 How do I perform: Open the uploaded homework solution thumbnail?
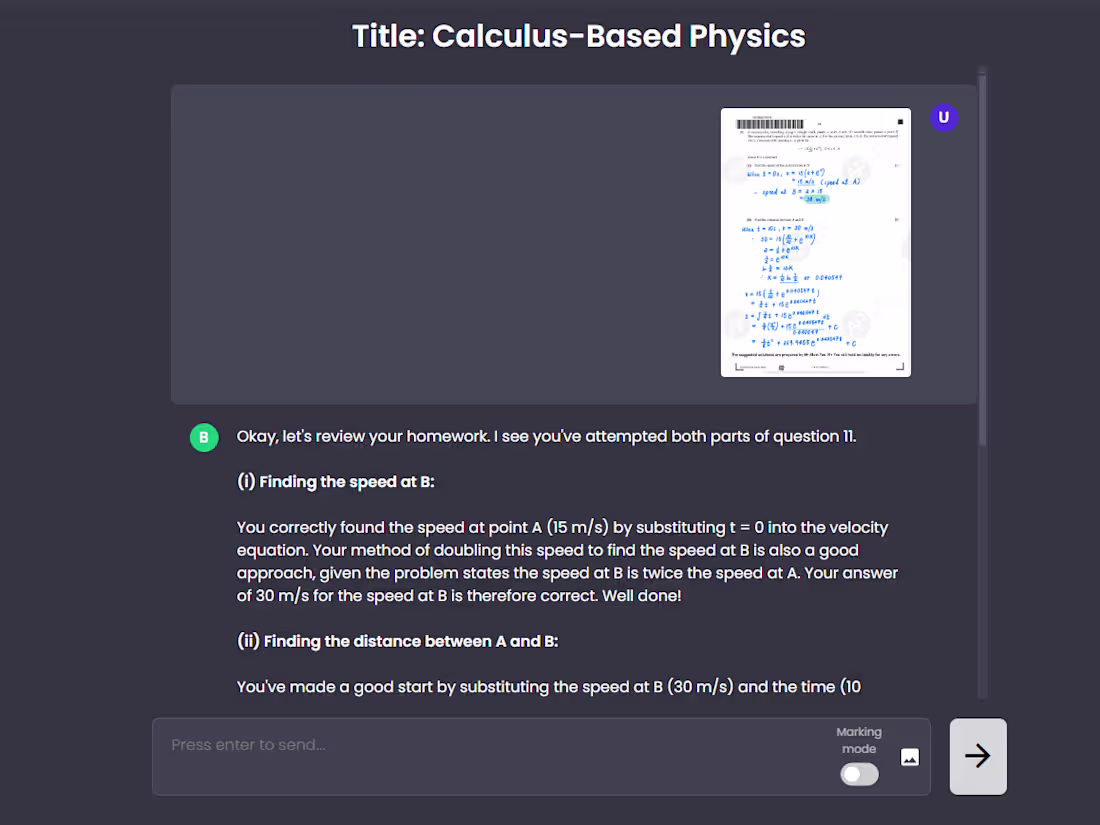[815, 243]
